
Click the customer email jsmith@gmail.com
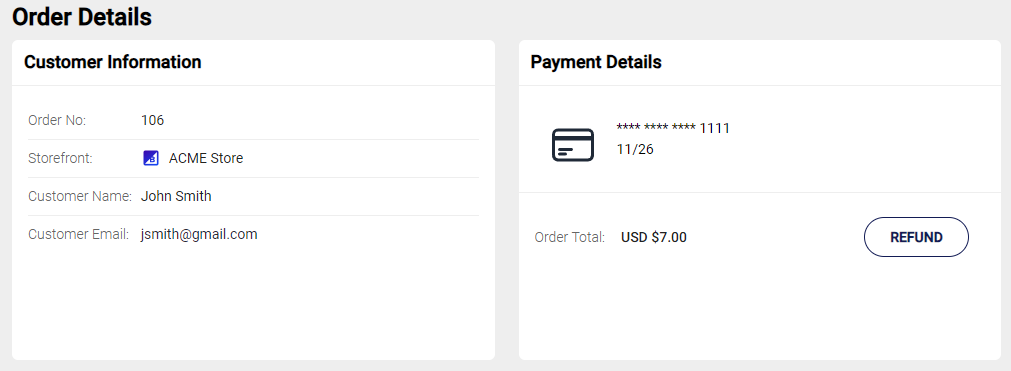[199, 234]
